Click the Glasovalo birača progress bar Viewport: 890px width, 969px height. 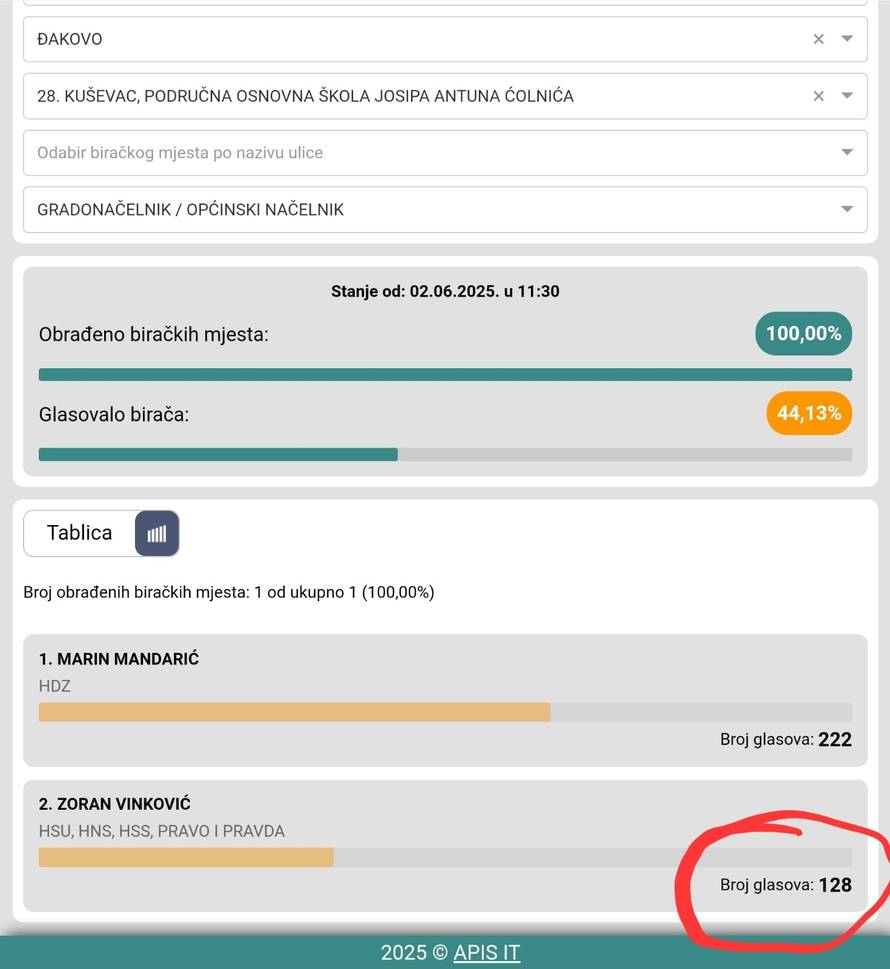pyautogui.click(x=445, y=454)
